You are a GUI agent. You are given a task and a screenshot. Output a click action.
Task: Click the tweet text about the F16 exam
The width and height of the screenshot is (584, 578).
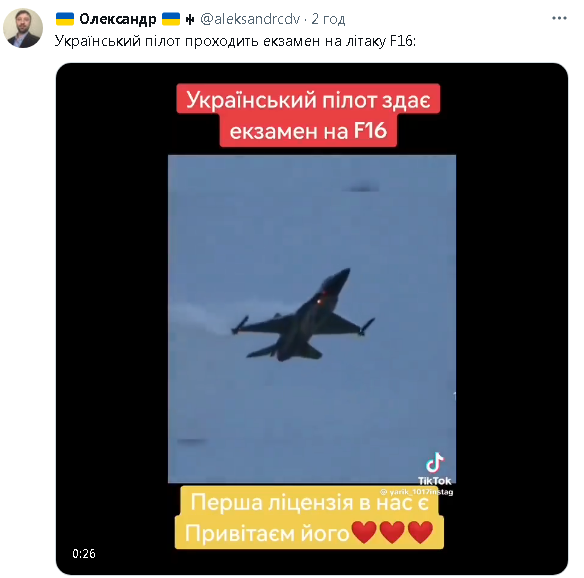click(x=235, y=41)
